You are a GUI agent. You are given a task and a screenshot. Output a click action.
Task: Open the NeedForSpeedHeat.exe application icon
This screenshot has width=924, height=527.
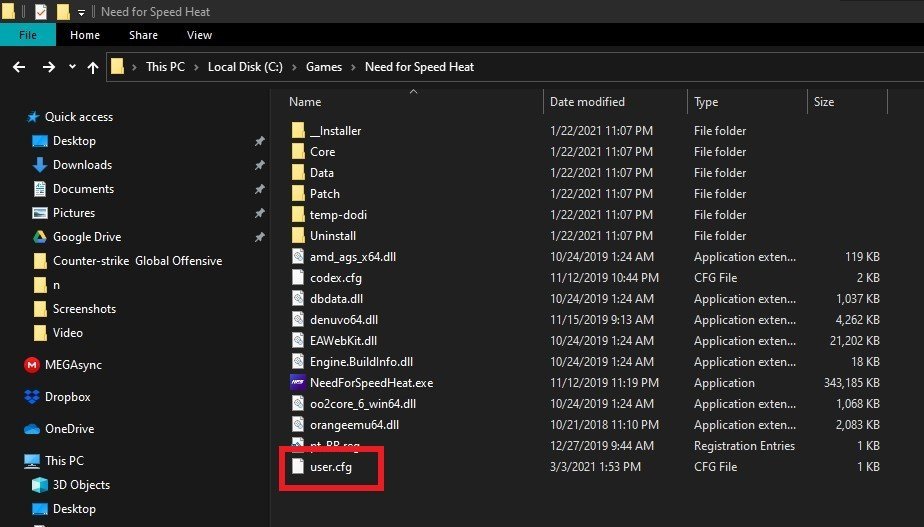coord(297,383)
